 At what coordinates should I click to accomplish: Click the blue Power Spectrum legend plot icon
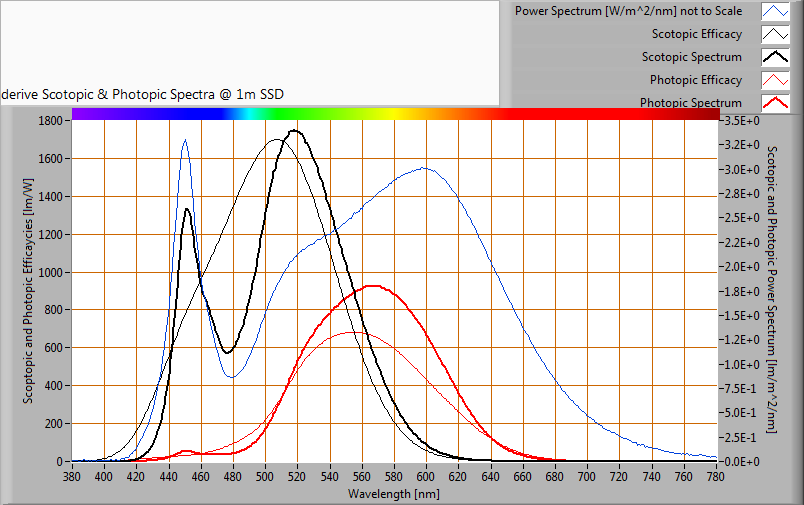click(776, 12)
